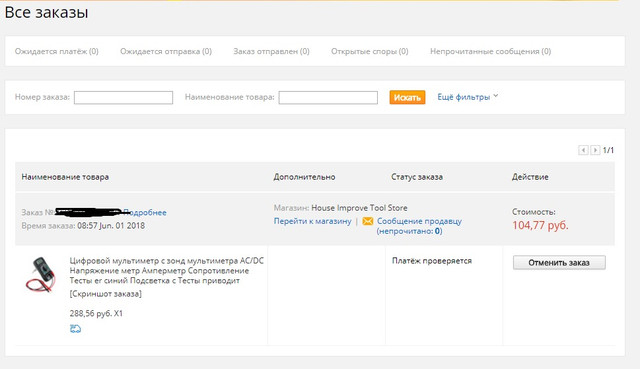Click the orange Искать button
The image size is (640, 369).
(x=407, y=98)
